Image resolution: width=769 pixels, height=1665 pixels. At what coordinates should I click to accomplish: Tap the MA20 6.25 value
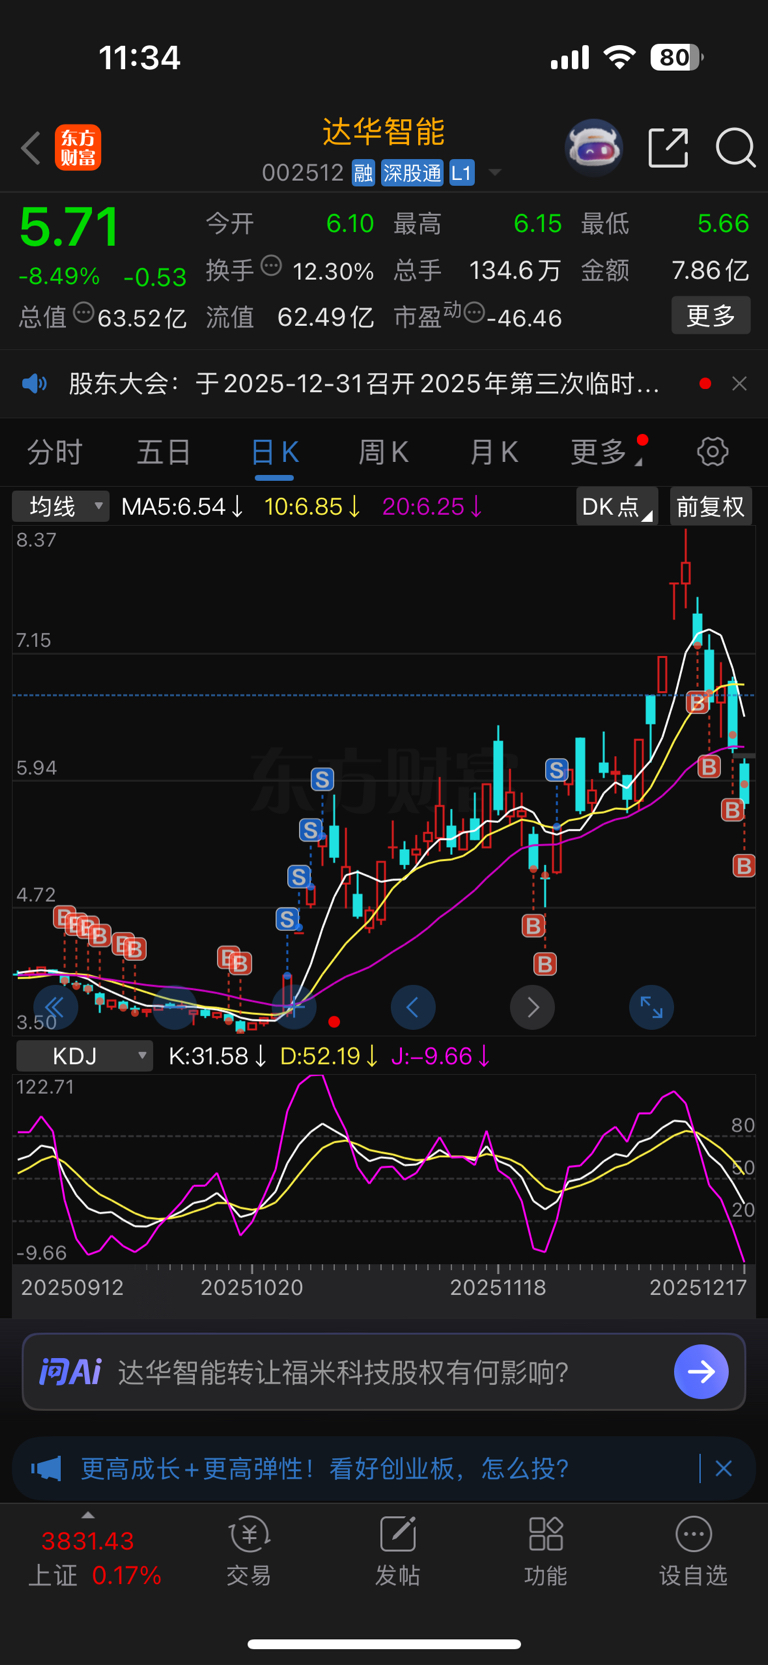(x=432, y=507)
